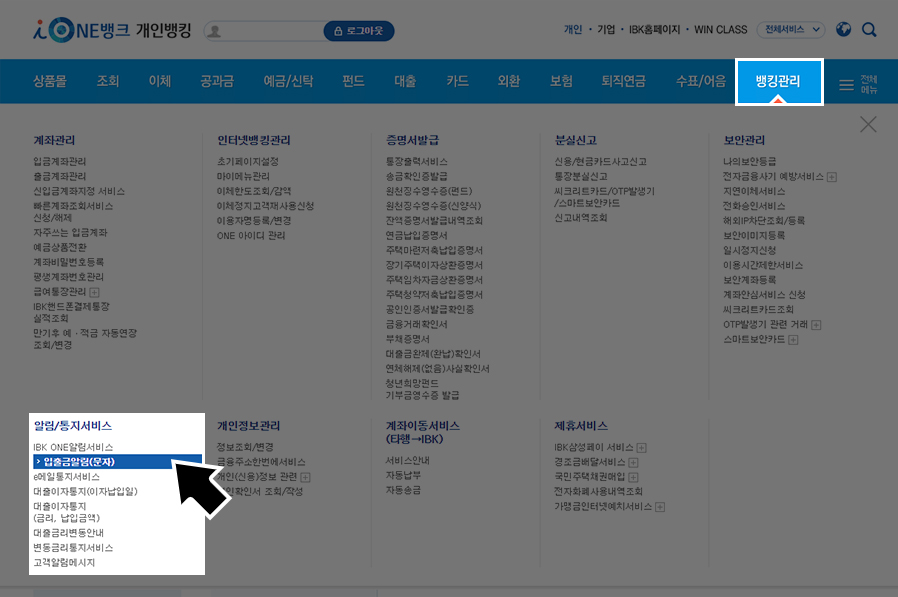Expand plus next to 스마트보안카드
Screen dimensions: 898x597
click(793, 340)
